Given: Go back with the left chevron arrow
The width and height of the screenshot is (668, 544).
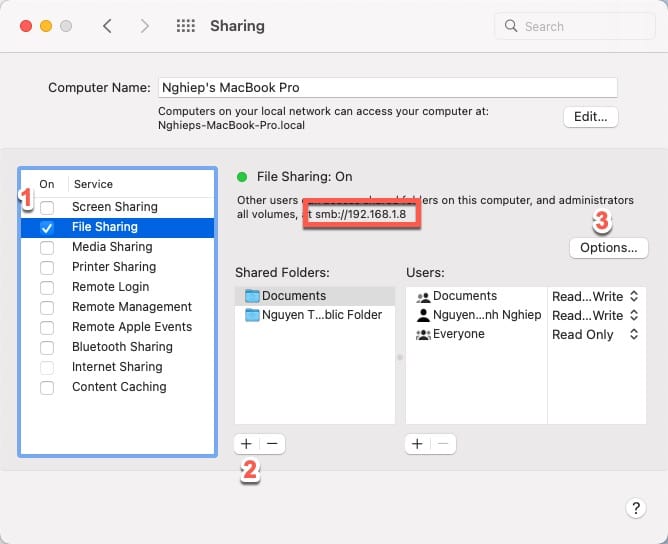Looking at the screenshot, I should pyautogui.click(x=107, y=26).
